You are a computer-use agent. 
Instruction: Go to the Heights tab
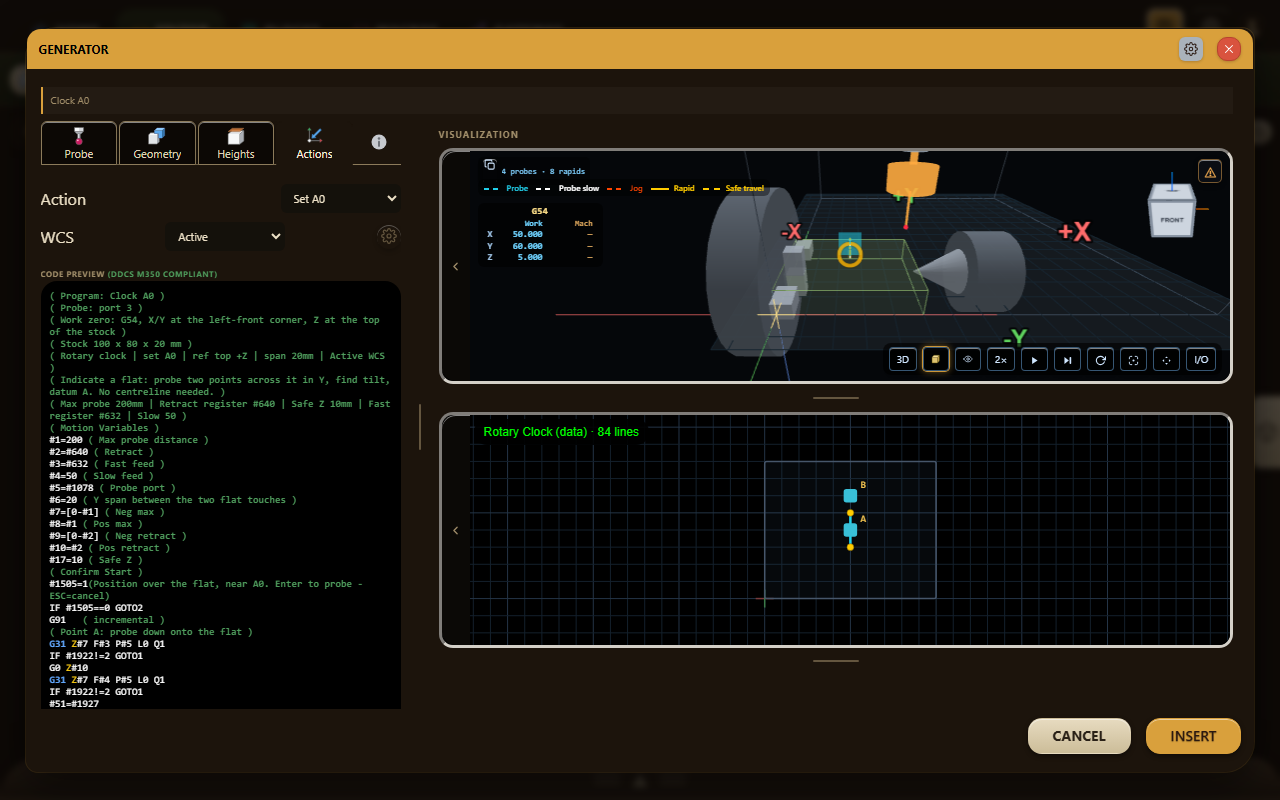click(x=236, y=143)
